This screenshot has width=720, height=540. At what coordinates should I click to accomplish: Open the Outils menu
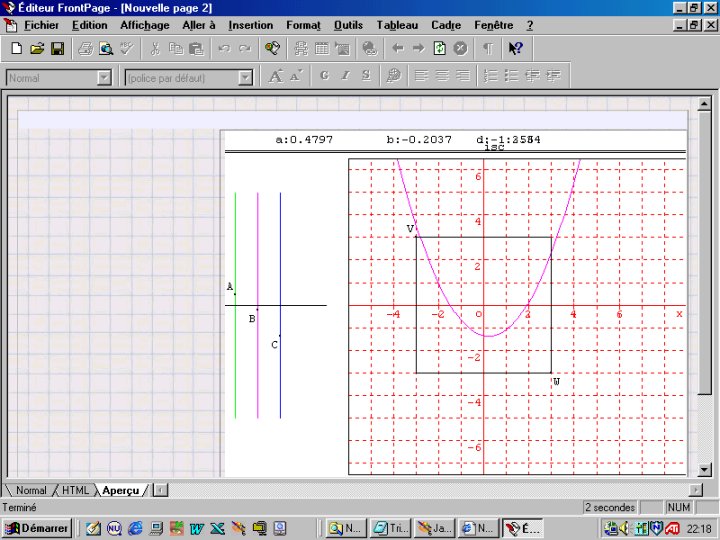point(348,25)
